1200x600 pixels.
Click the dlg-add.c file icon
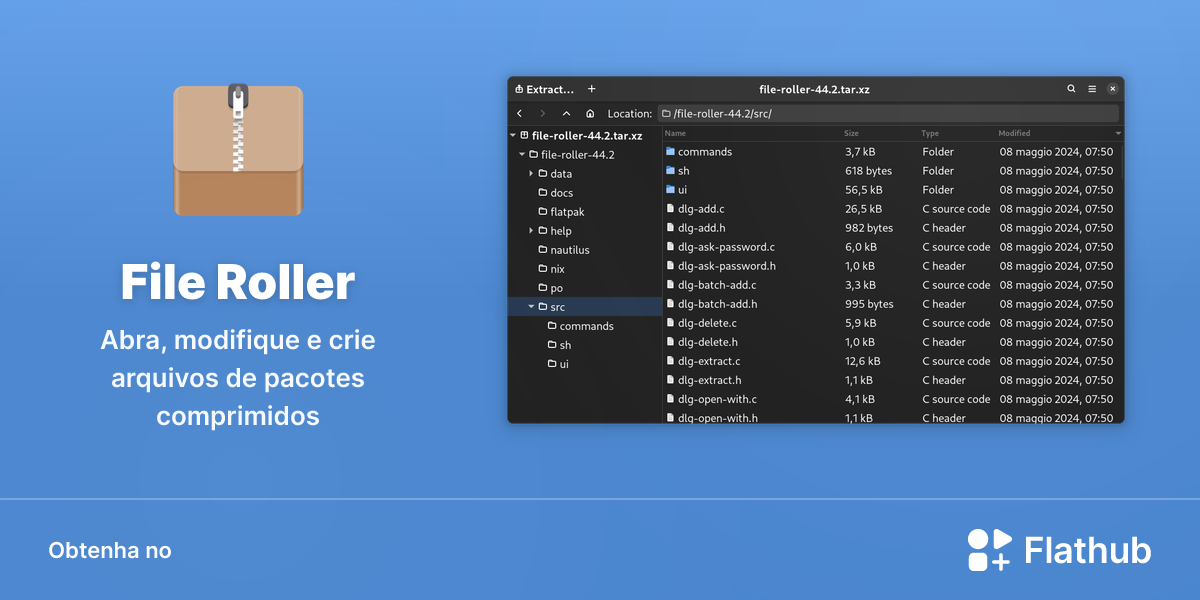coord(670,209)
